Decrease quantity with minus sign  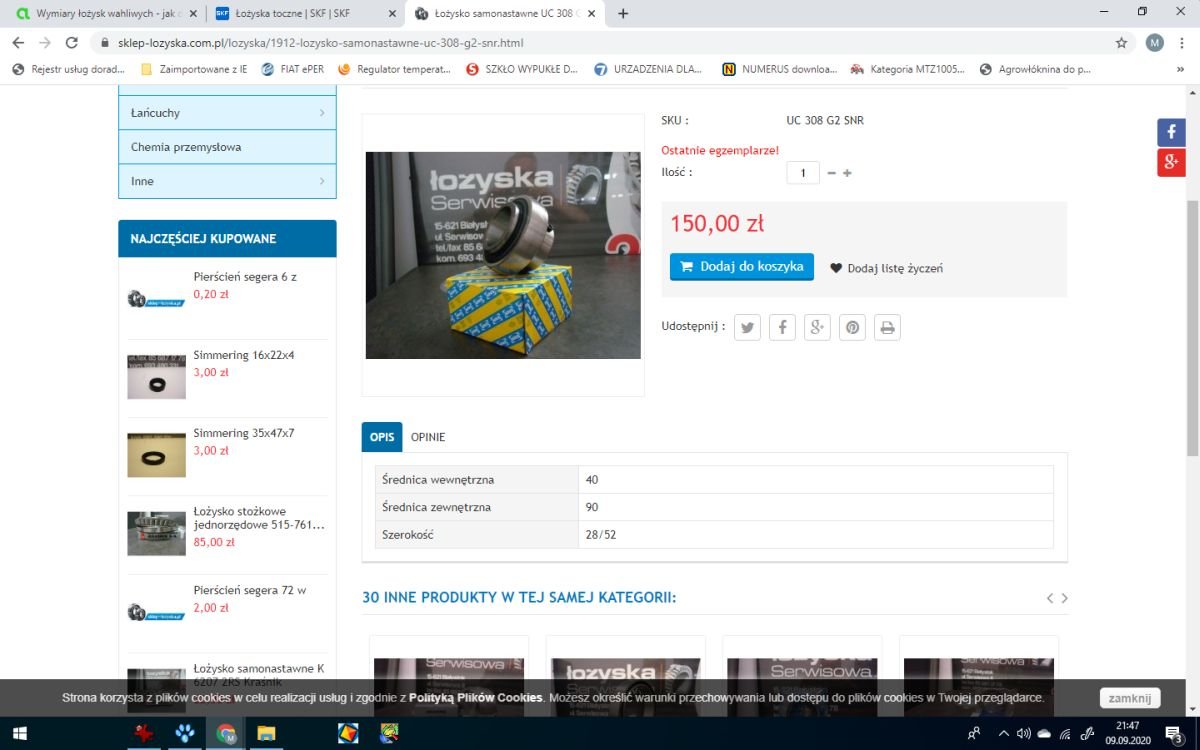pos(831,173)
